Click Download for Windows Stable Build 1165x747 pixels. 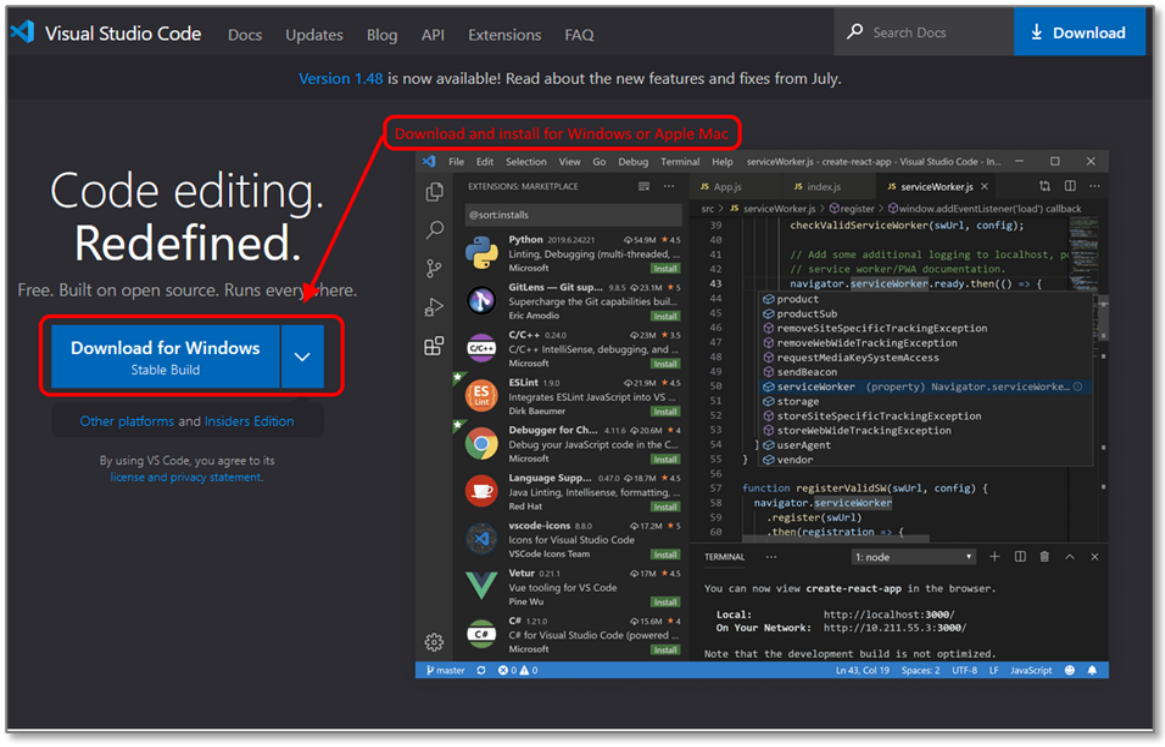tap(165, 357)
